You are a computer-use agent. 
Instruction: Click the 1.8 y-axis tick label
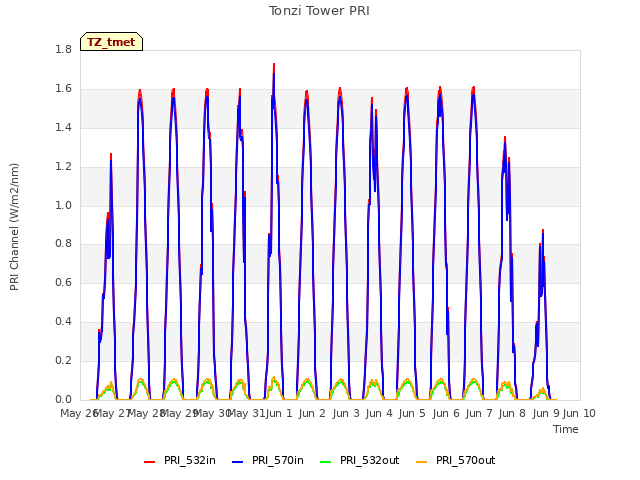[x=63, y=50]
